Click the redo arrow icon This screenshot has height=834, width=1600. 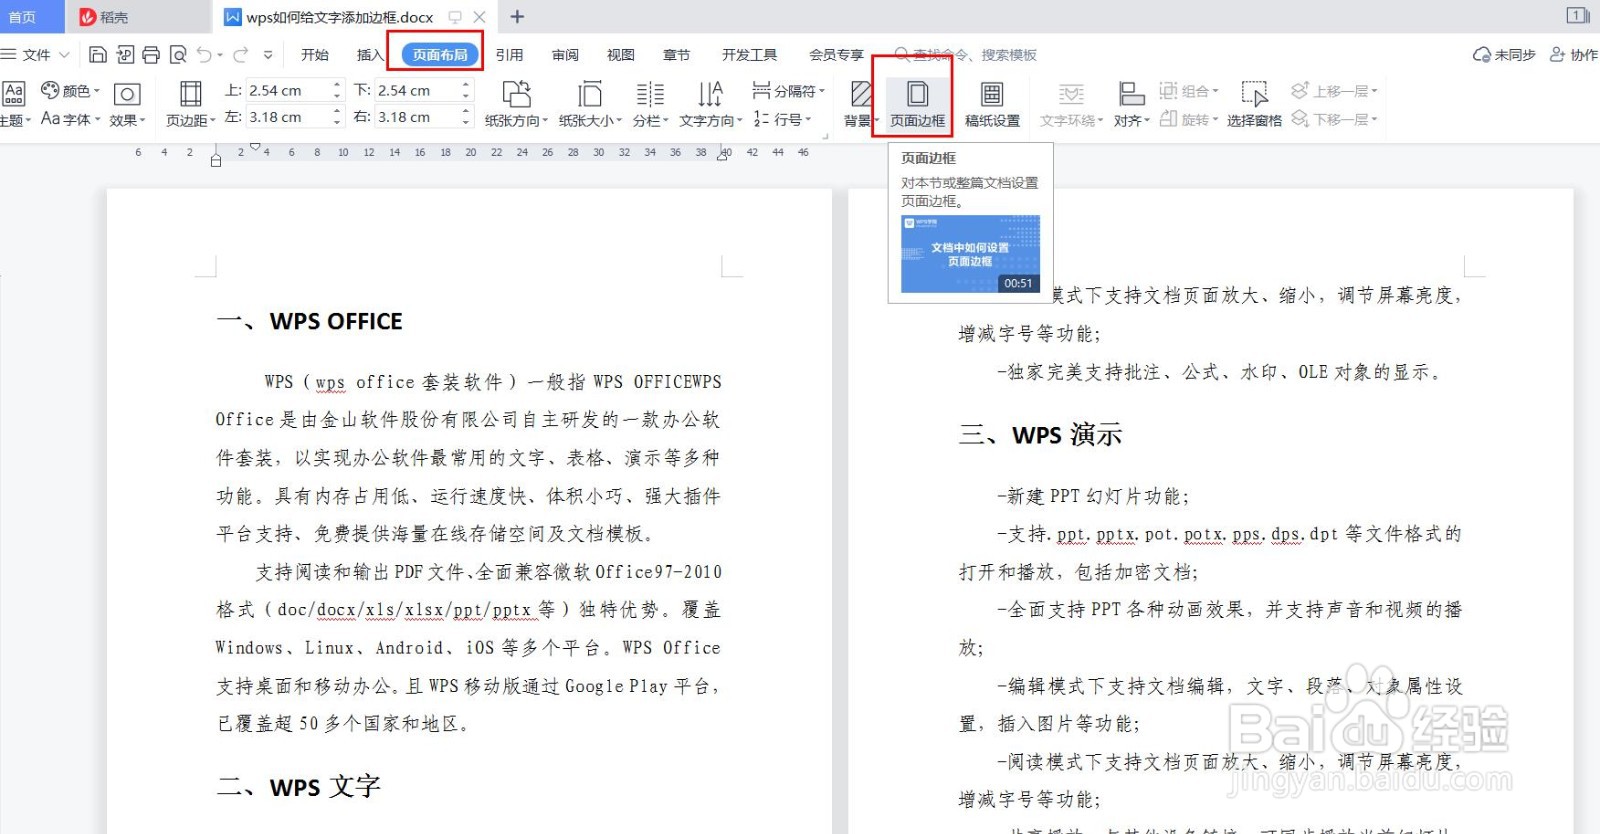240,55
